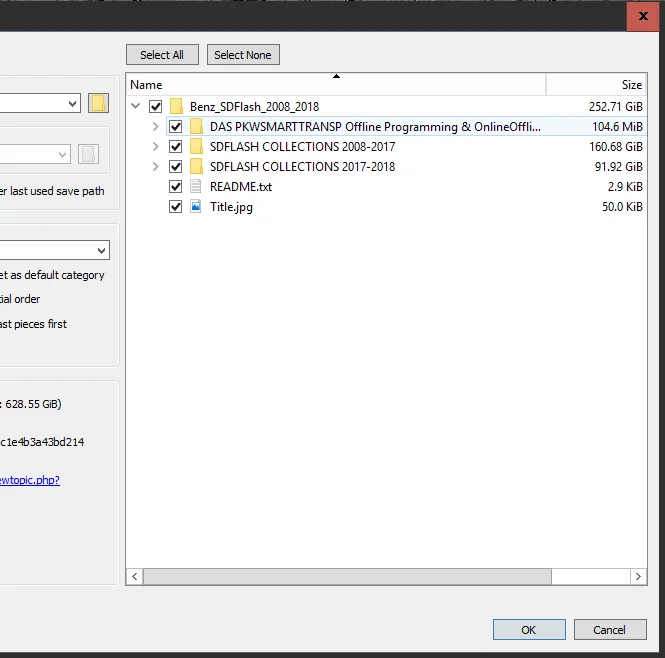Click the README.txt text file icon

coord(196,186)
